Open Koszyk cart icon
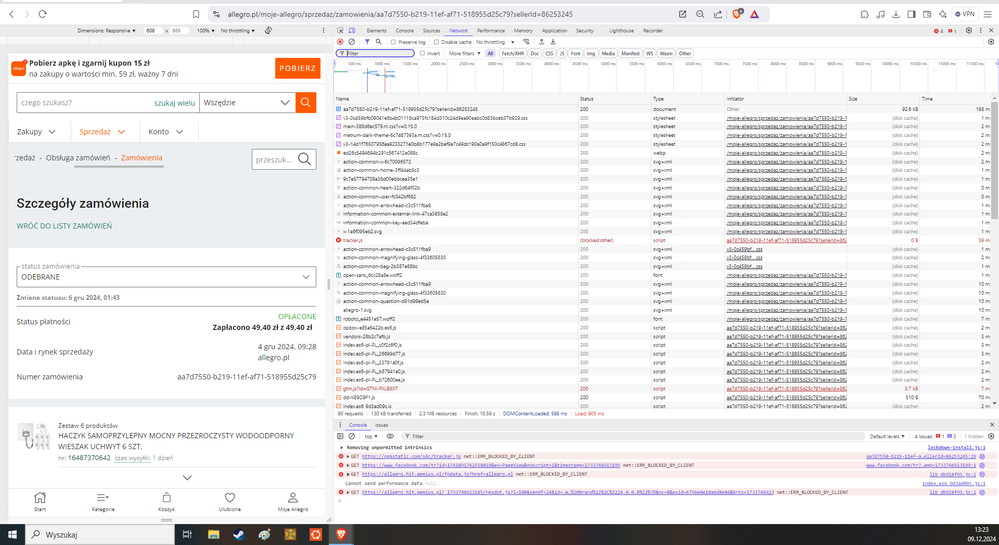The height and width of the screenshot is (545, 999). [166, 502]
